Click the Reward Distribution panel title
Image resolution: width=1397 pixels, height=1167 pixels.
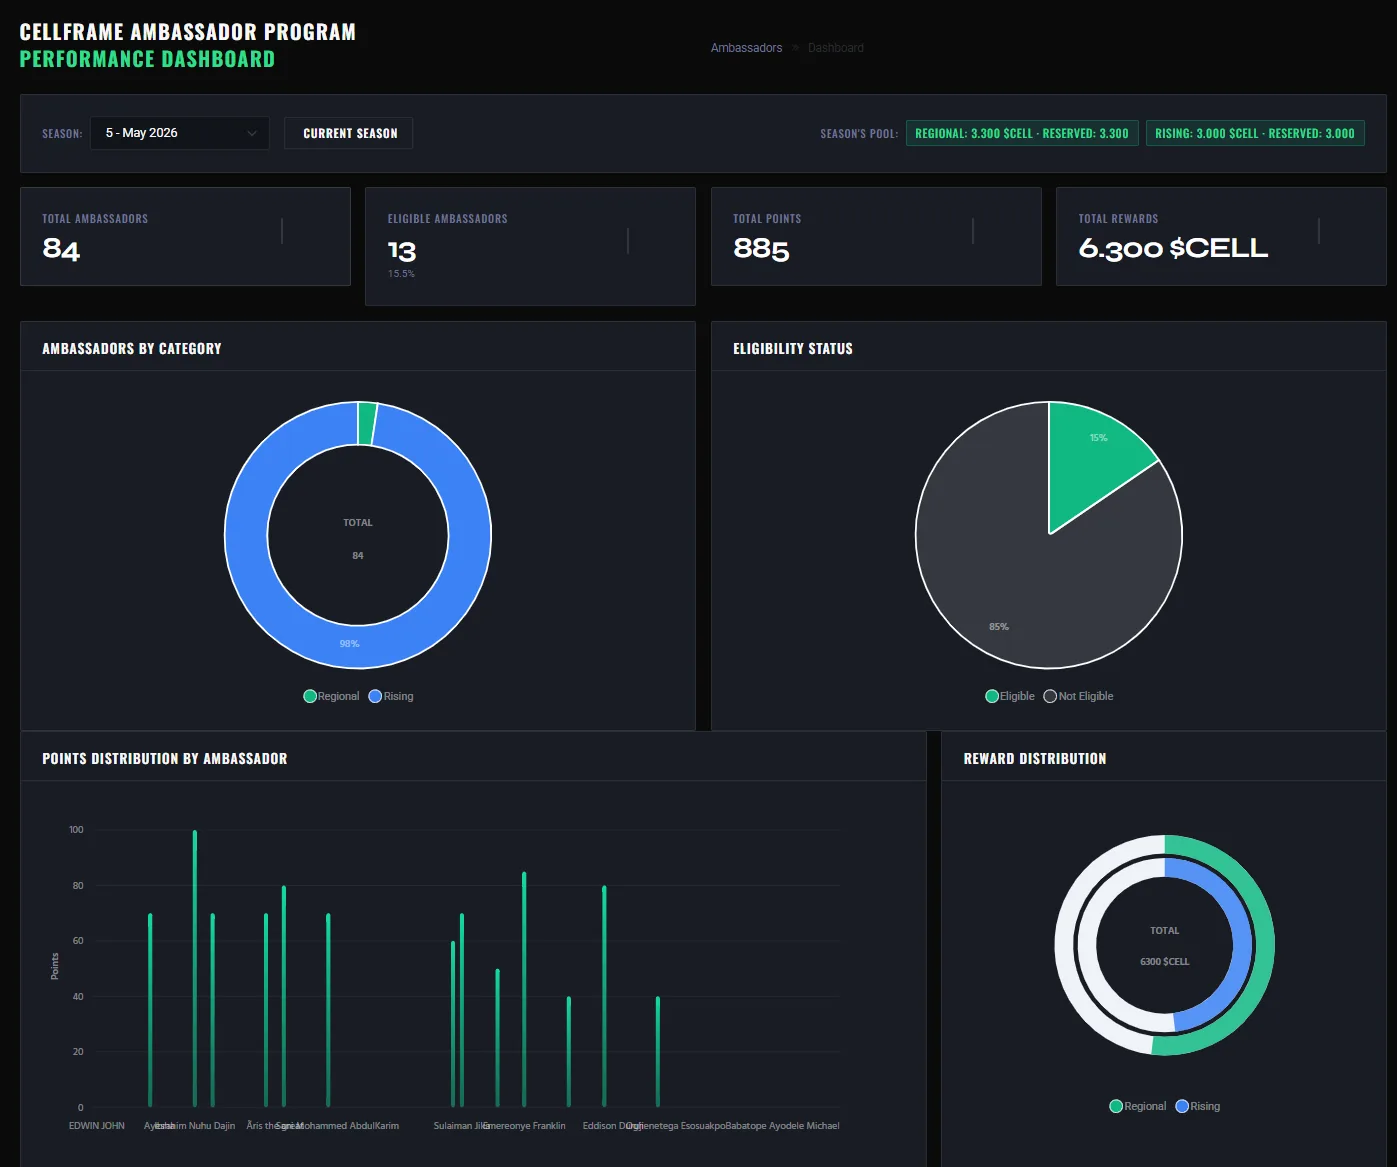pos(1035,759)
